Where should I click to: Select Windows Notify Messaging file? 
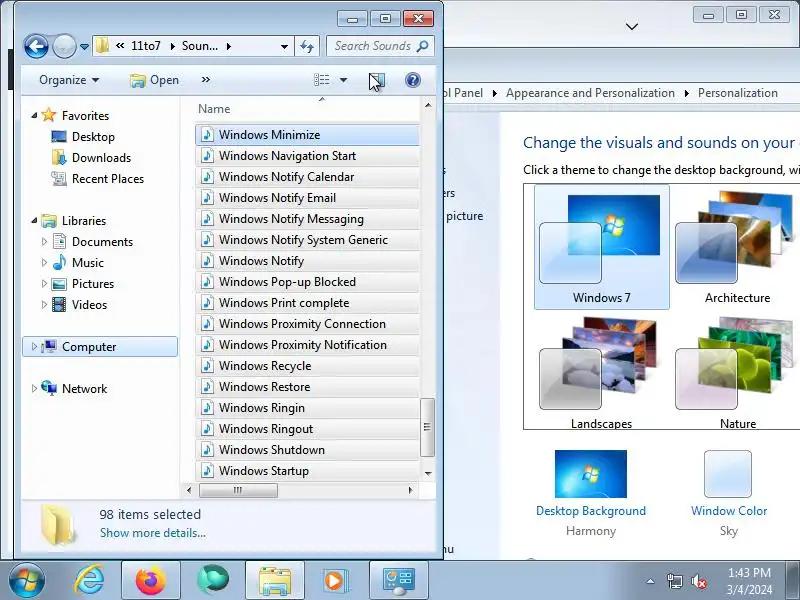307,219
